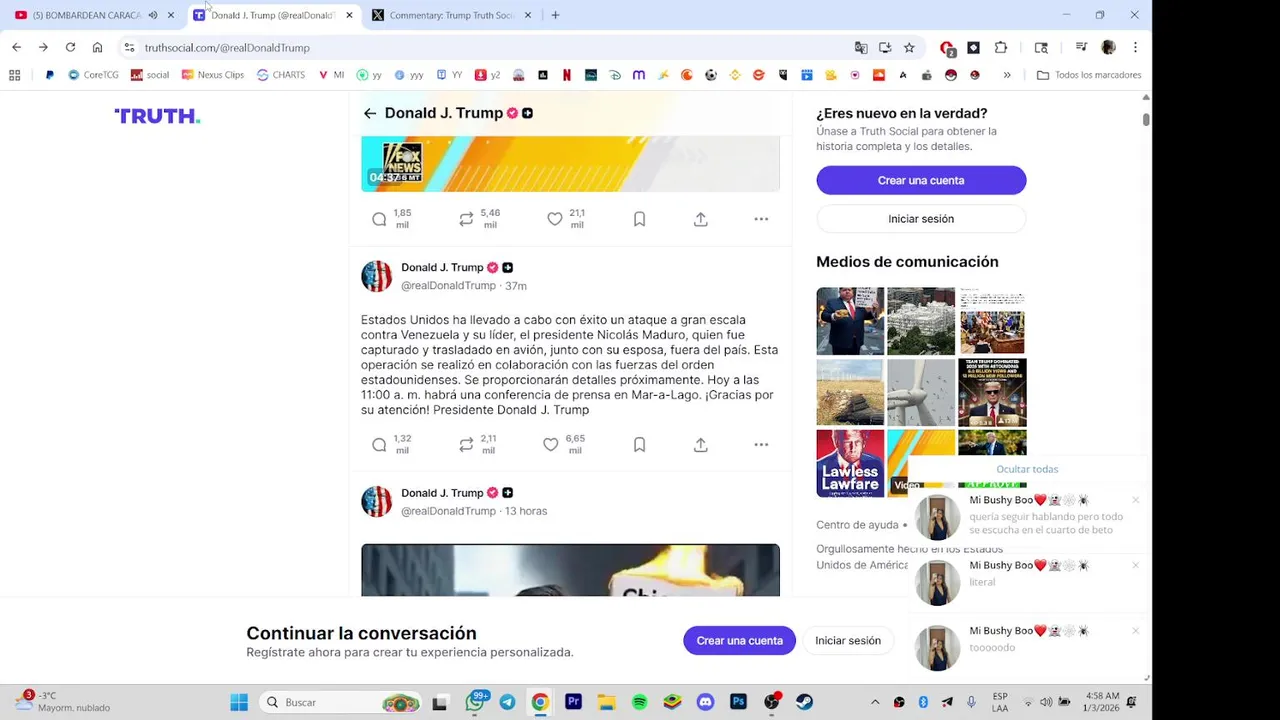1280x720 pixels.
Task: ReTruth the 37m Venezuela post
Action: [466, 445]
